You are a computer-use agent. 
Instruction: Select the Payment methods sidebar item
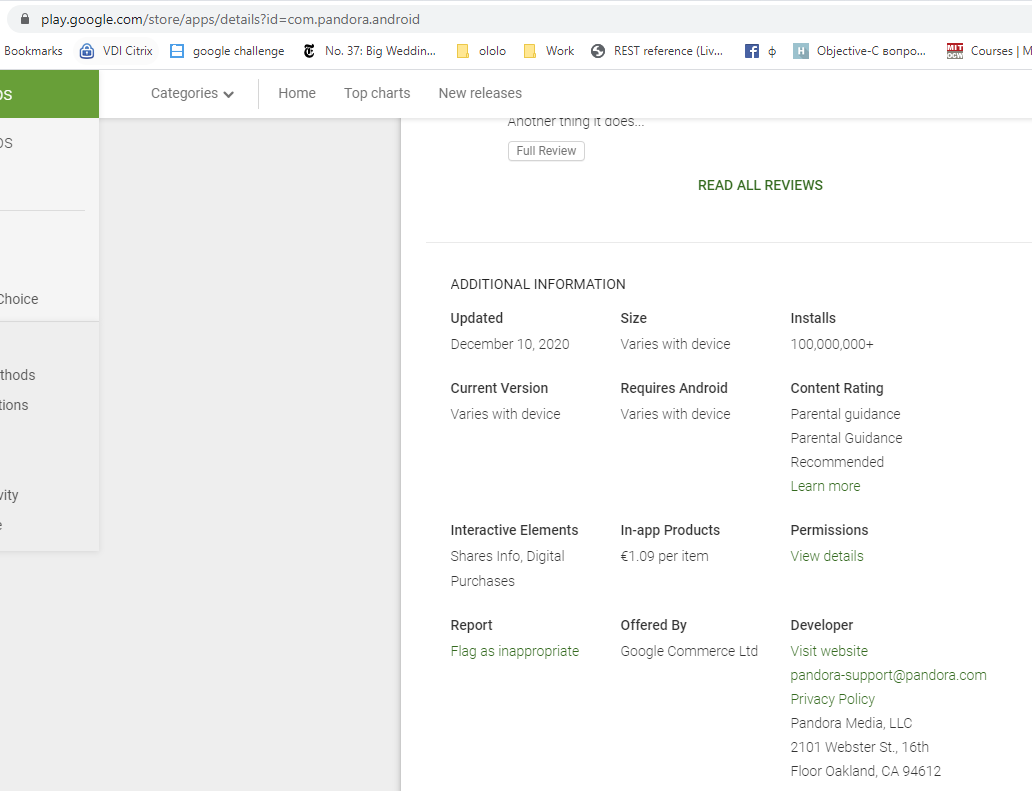point(20,375)
